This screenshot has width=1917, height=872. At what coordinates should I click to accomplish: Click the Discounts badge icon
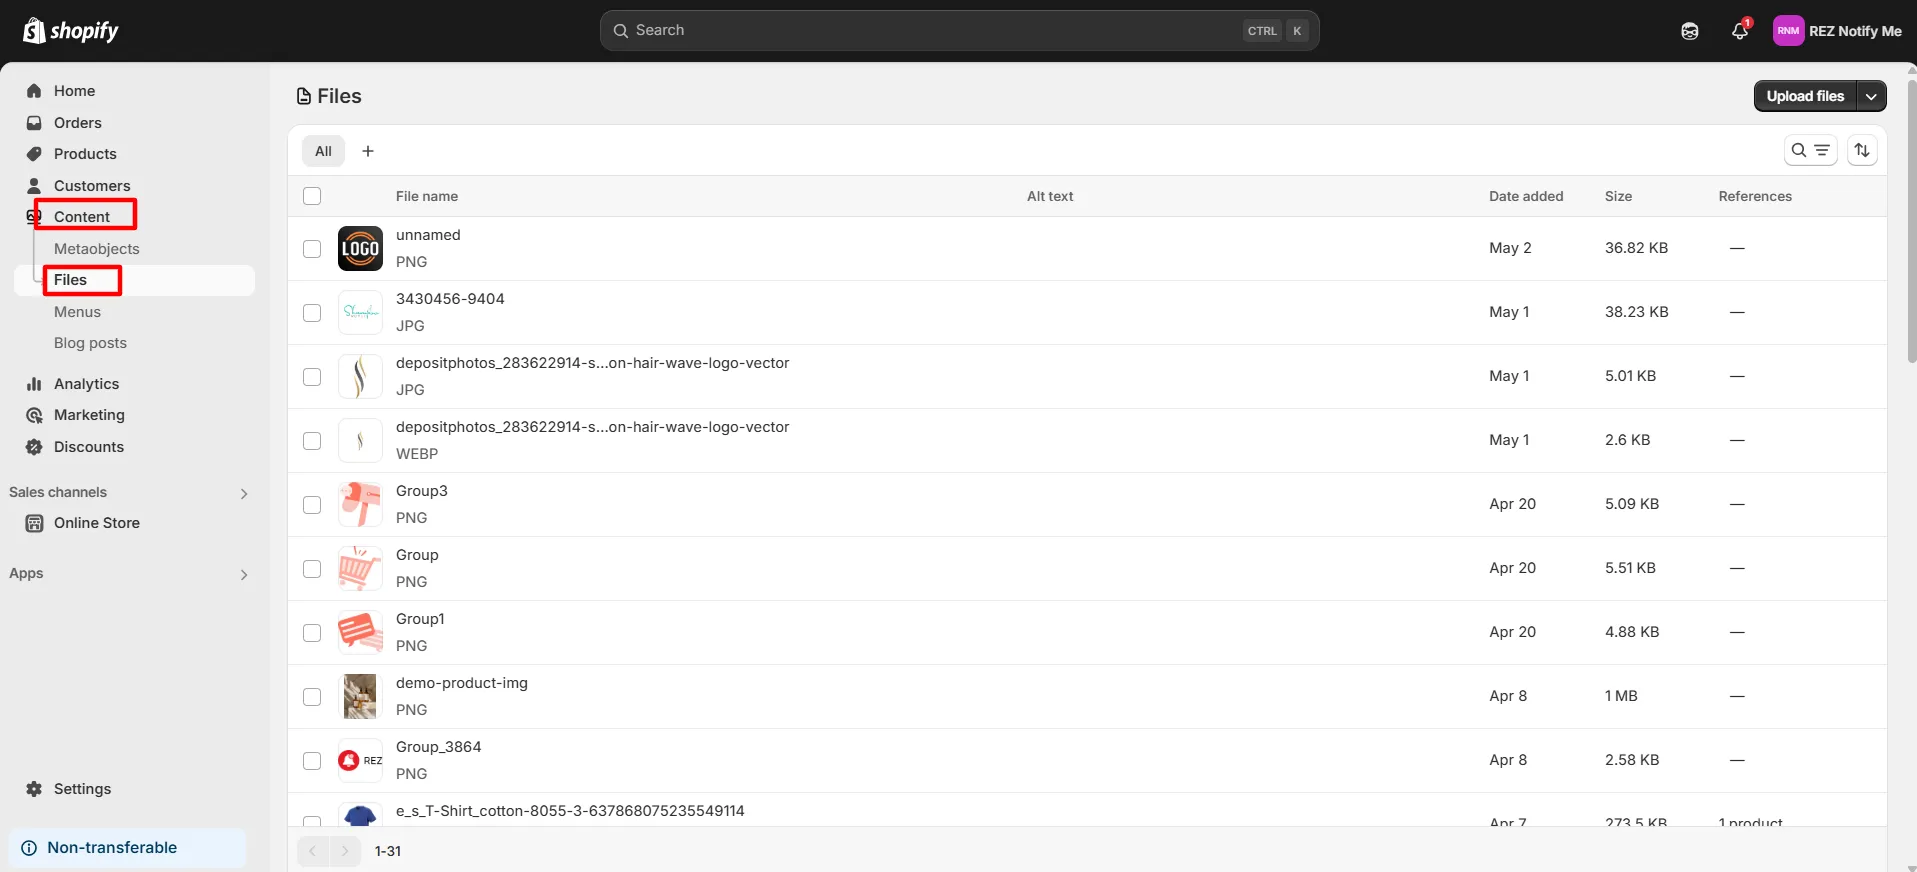[x=34, y=447]
